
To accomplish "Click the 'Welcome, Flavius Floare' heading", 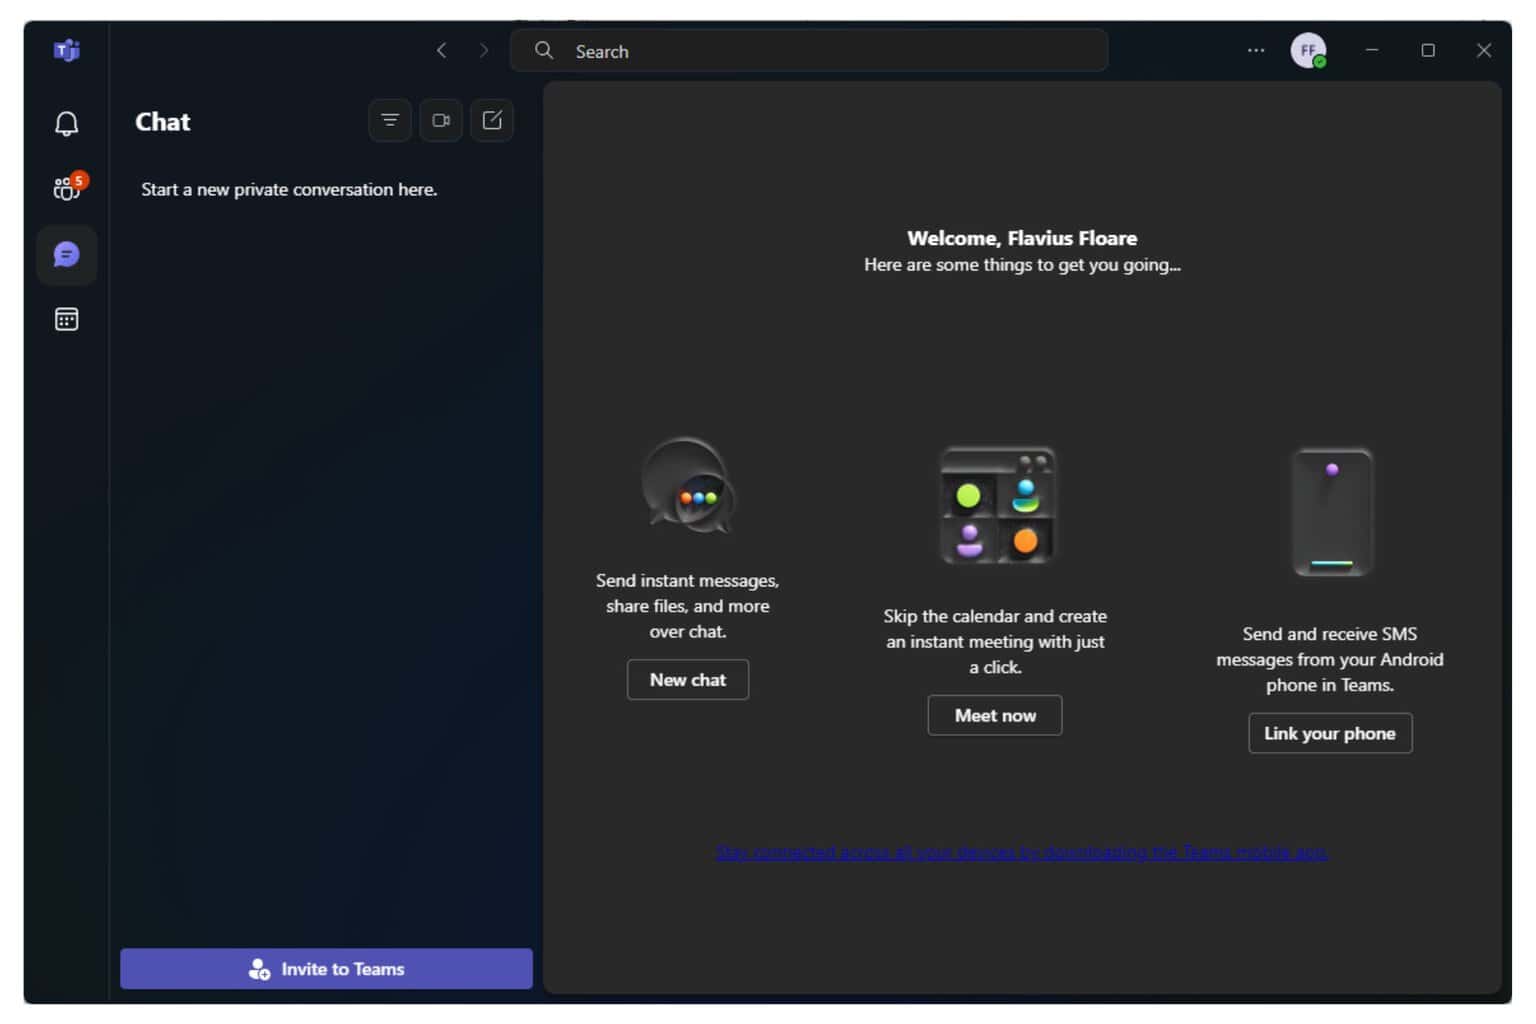I will tap(1022, 238).
